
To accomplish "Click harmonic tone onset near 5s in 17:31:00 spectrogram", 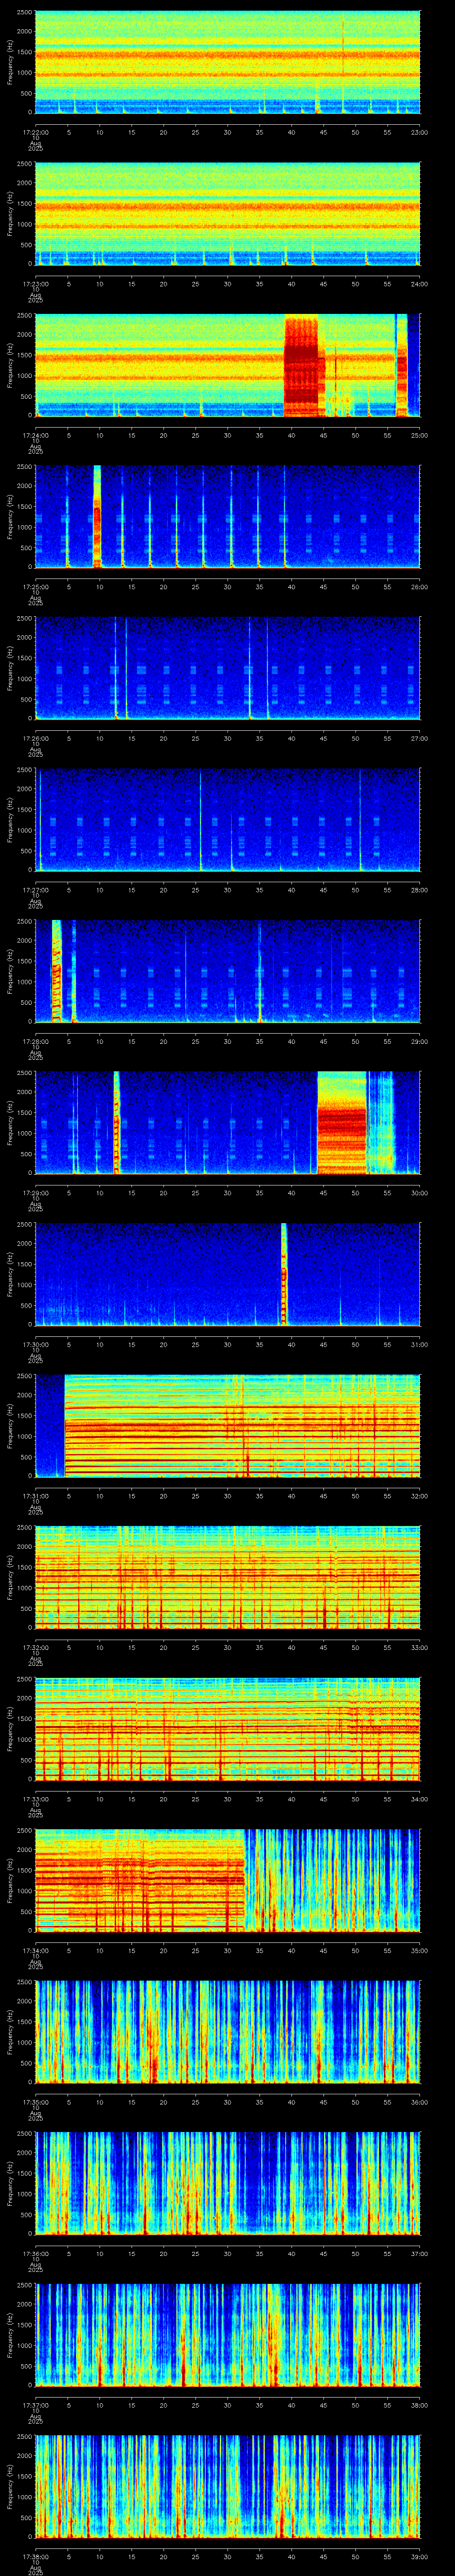I will point(65,1426).
